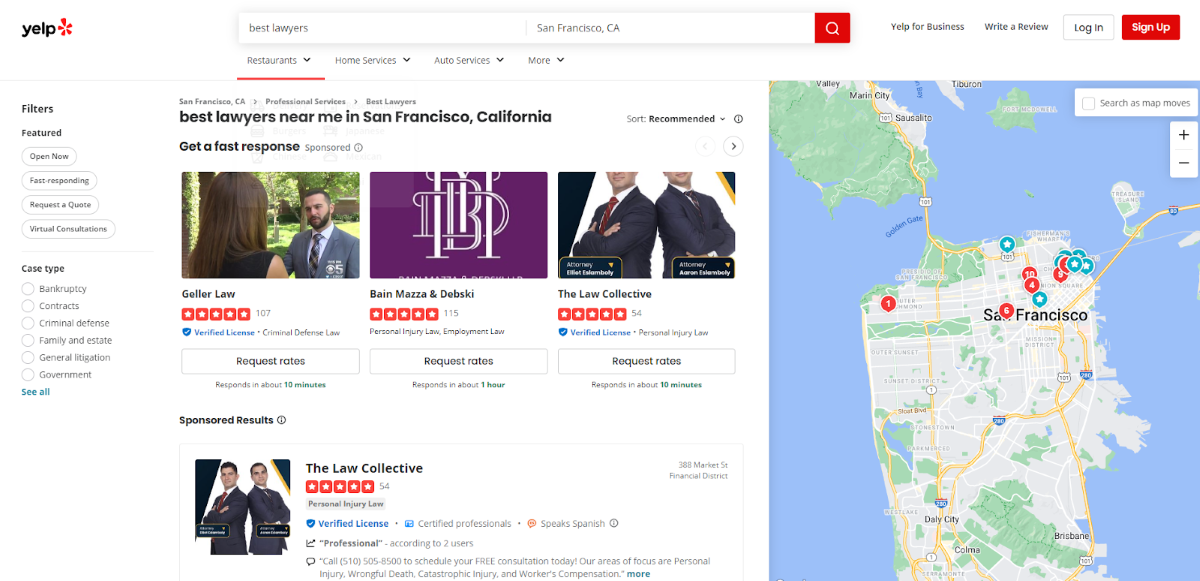Open San Francisco, CA breadcrumb

coord(212,102)
